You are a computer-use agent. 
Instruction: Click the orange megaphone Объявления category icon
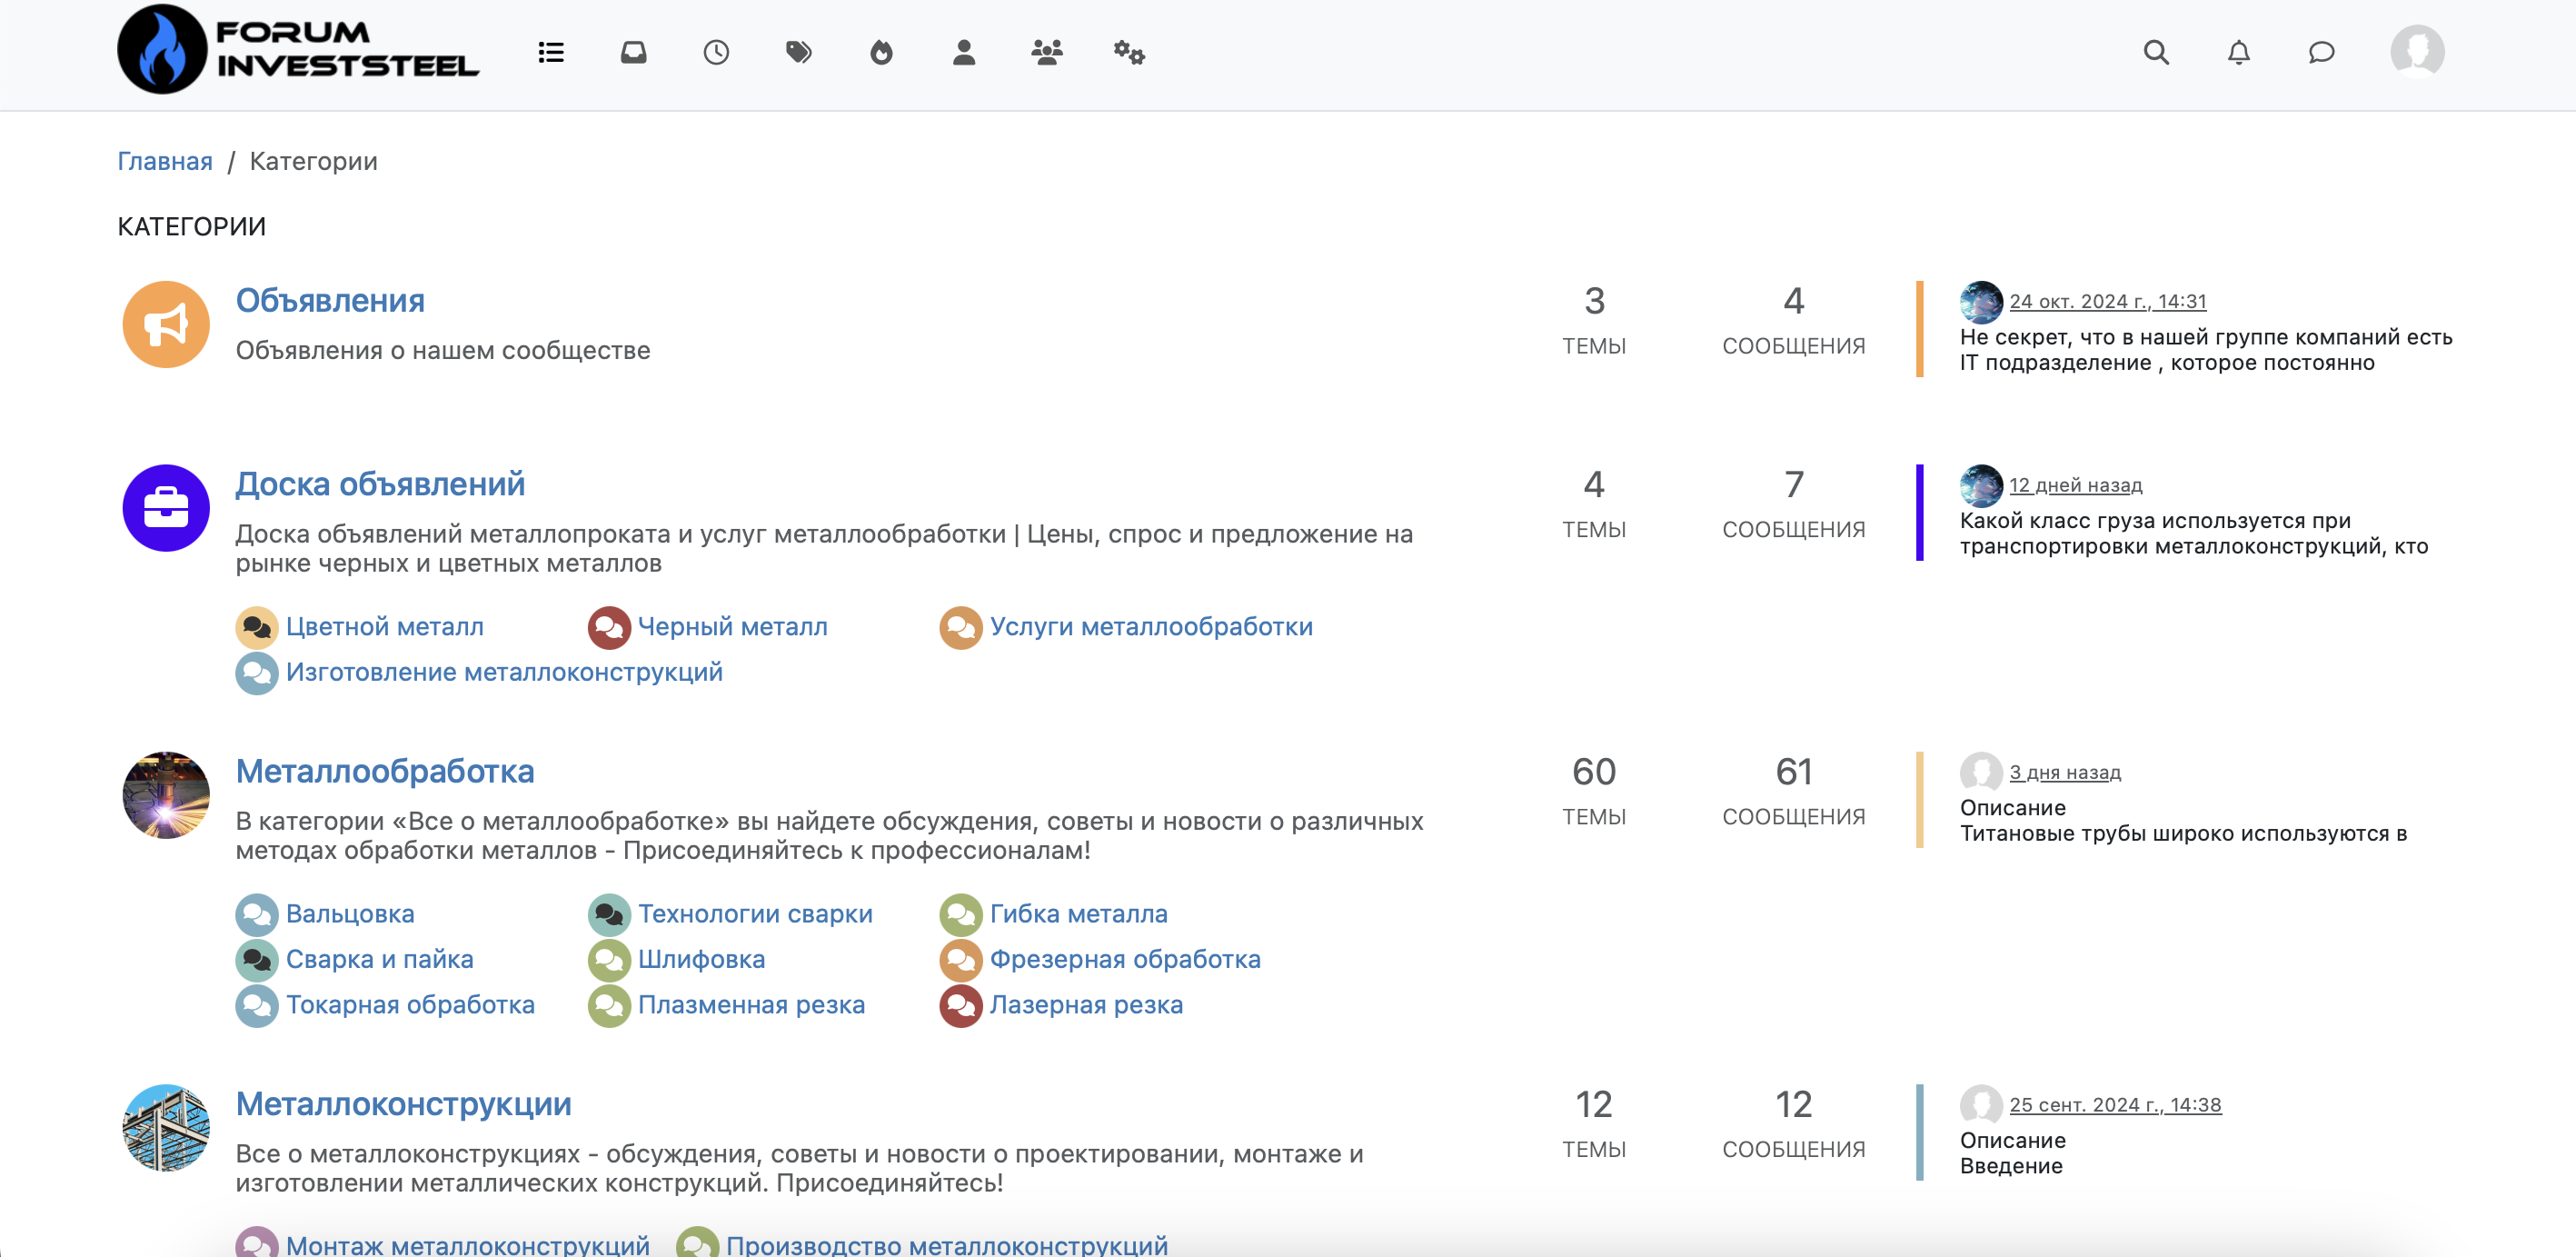(166, 324)
